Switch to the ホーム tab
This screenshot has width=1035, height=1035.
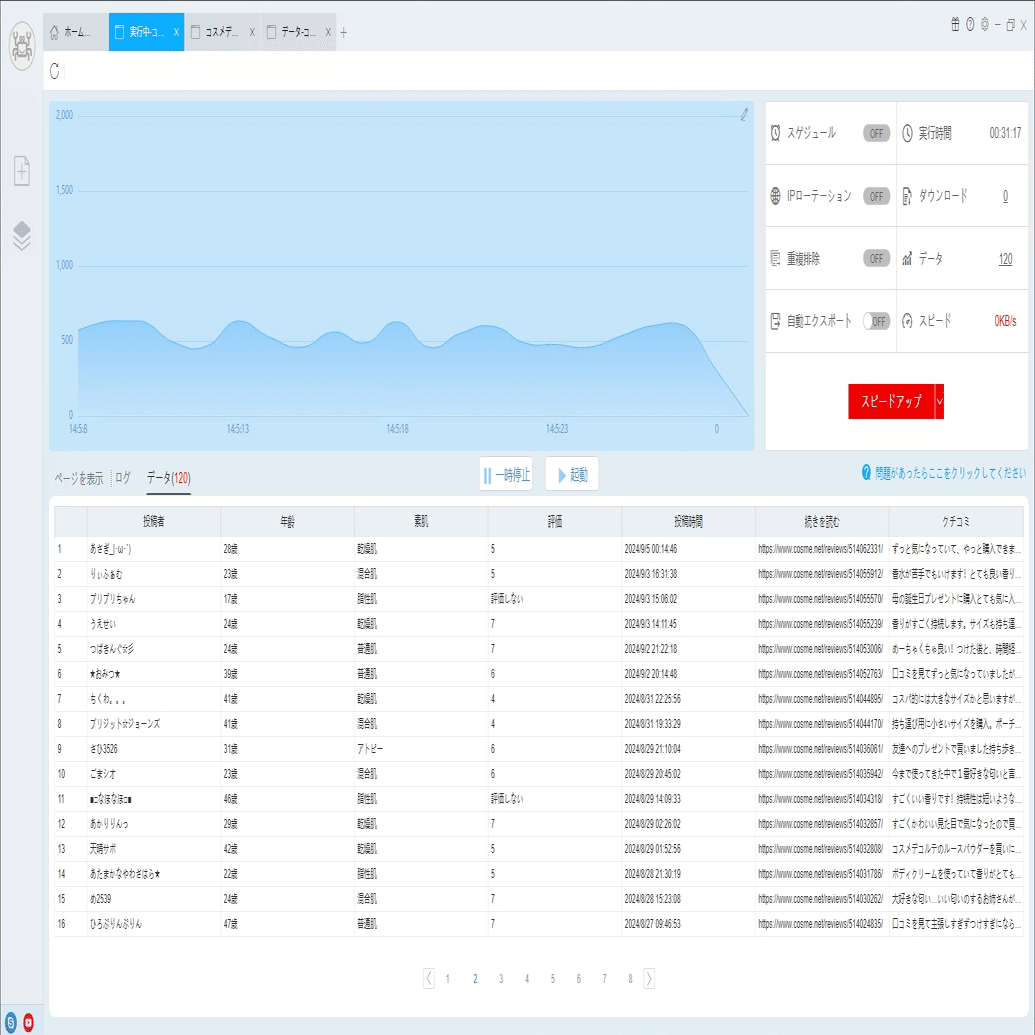[76, 32]
